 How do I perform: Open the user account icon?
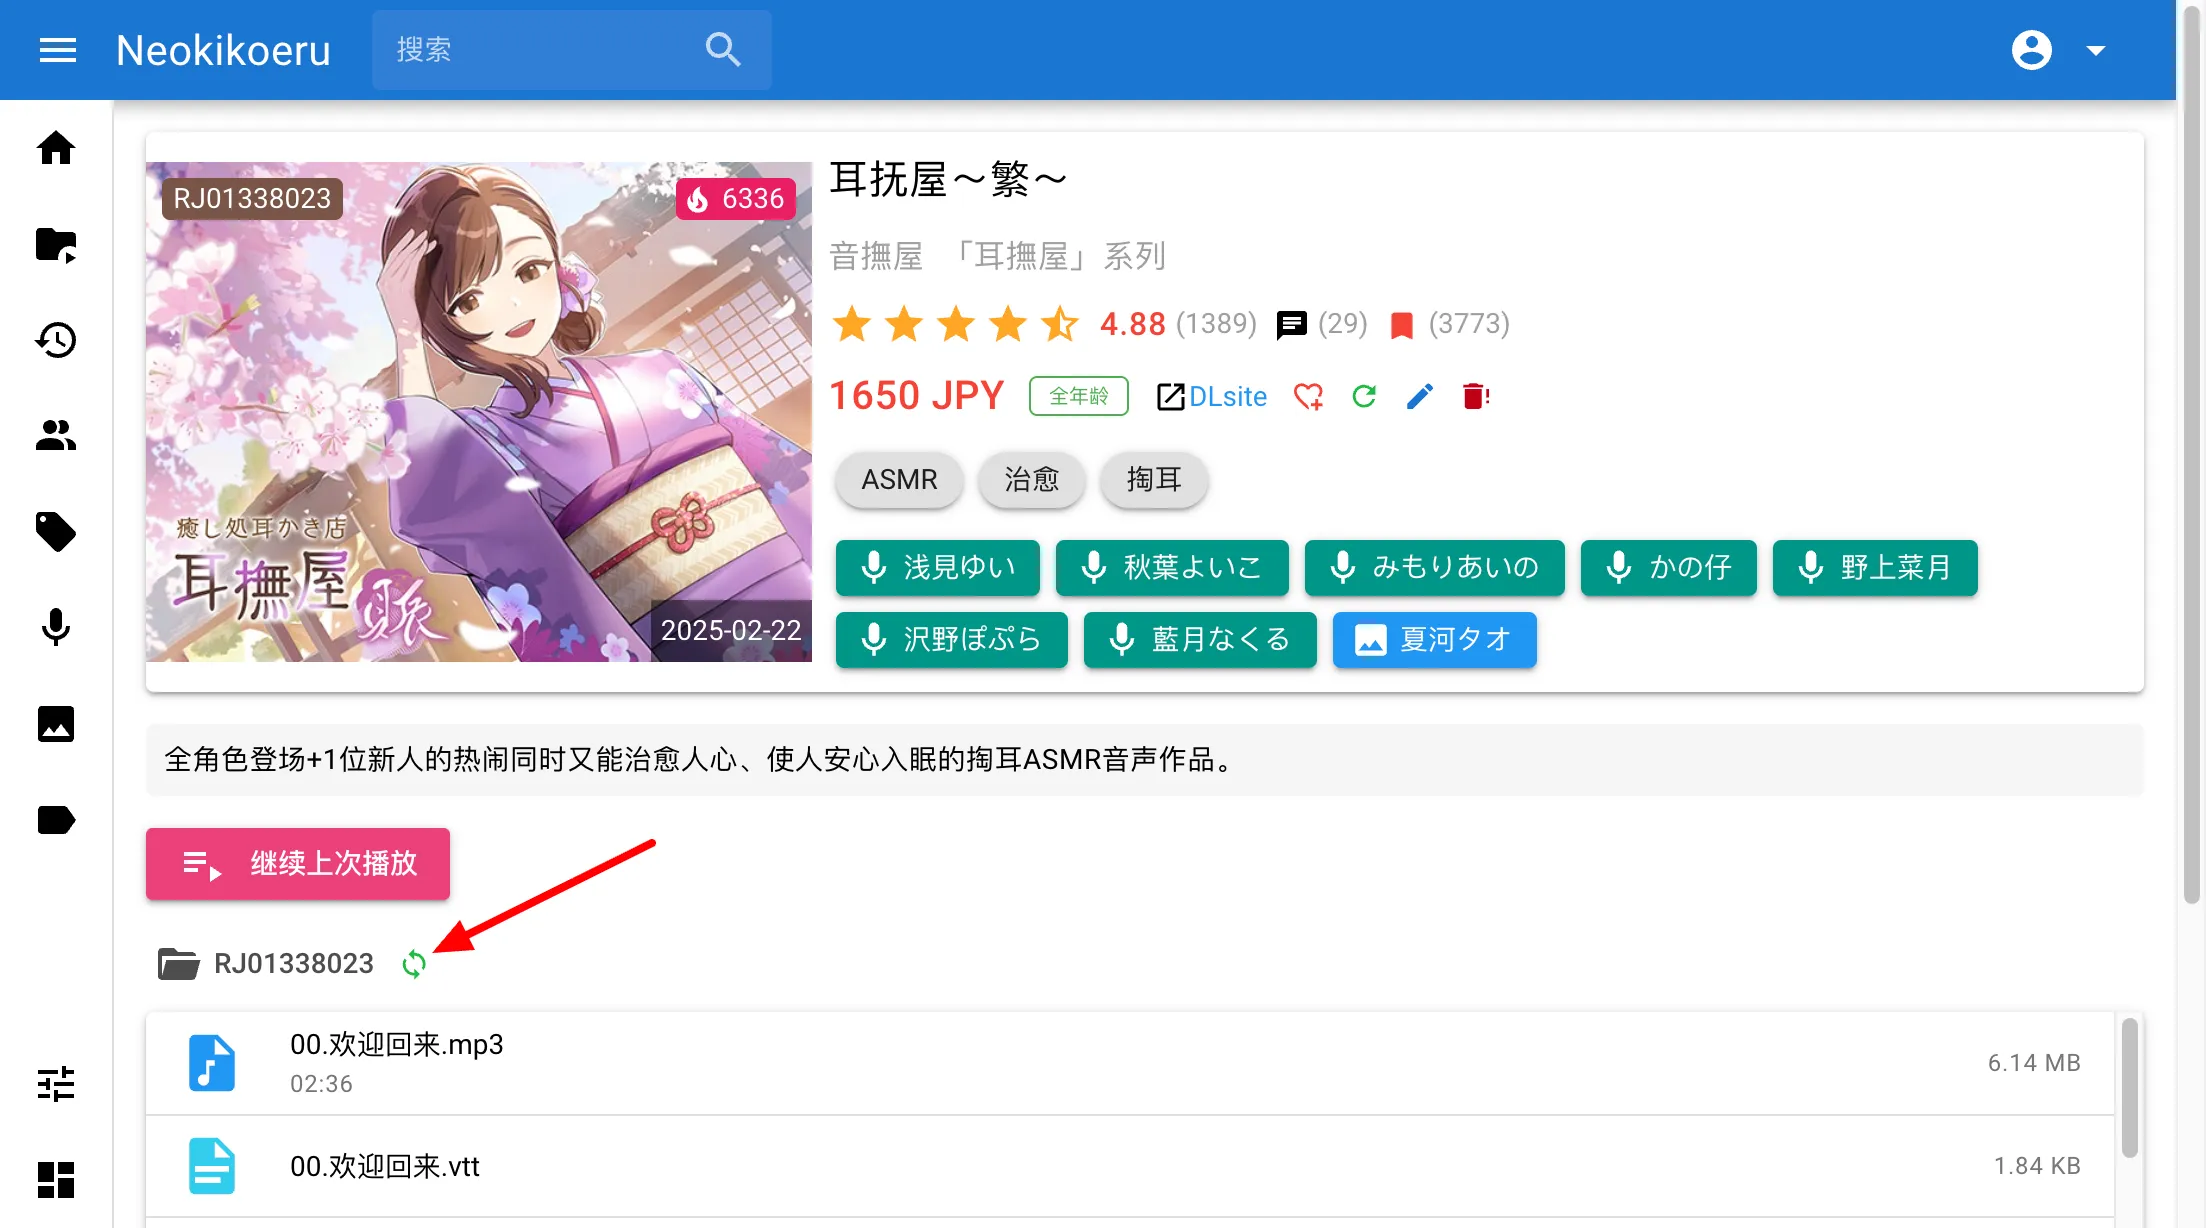coord(2031,50)
